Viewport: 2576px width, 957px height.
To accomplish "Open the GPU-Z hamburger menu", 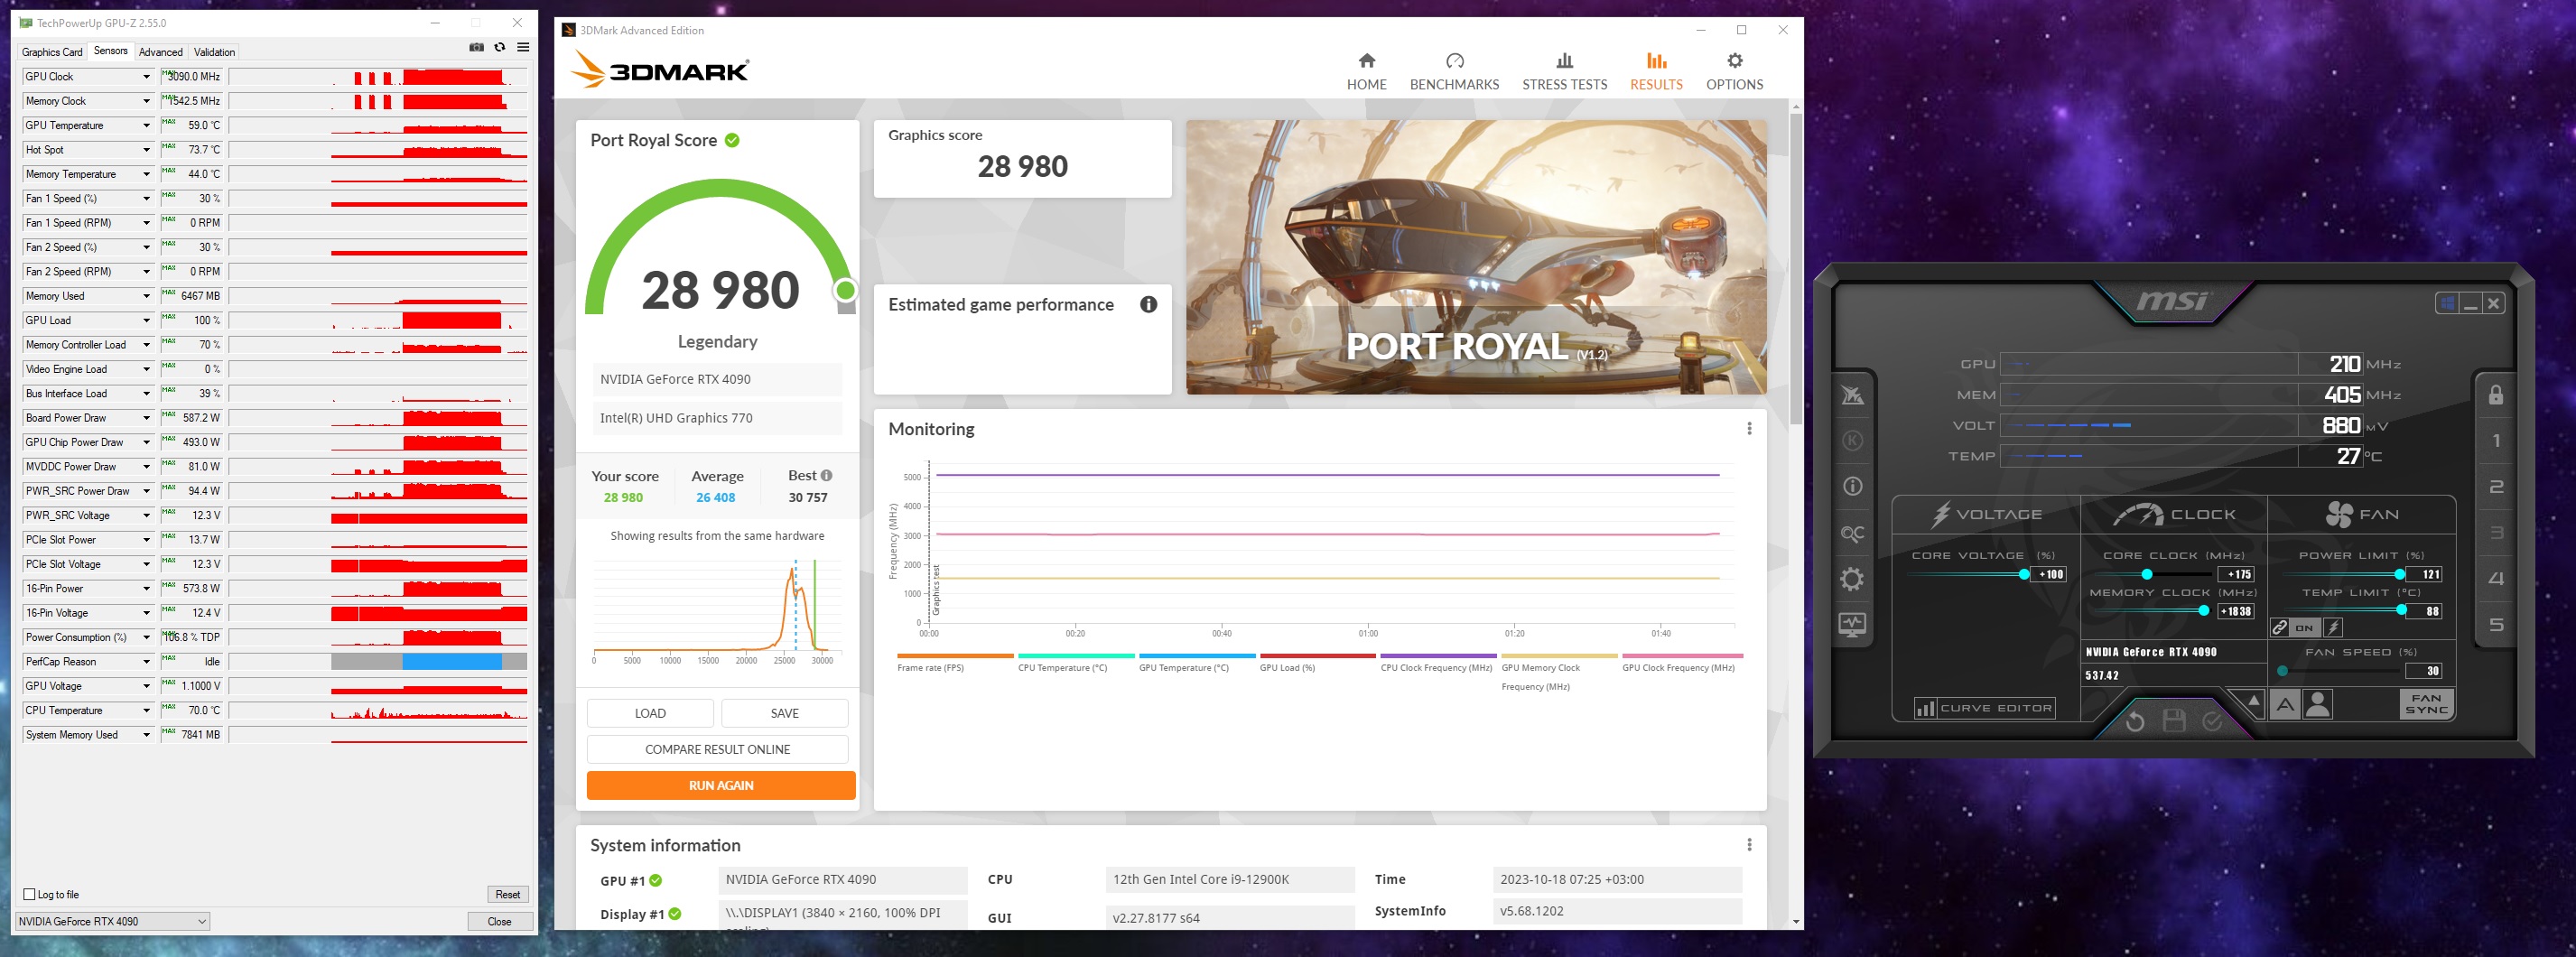I will tap(523, 47).
